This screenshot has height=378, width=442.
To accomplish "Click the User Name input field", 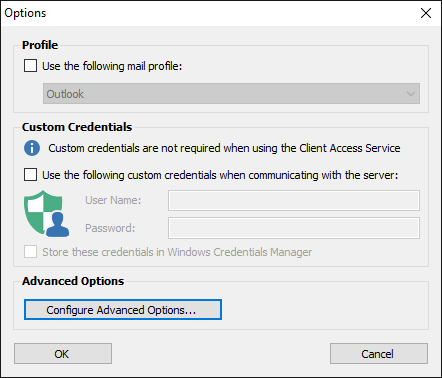I will point(294,200).
